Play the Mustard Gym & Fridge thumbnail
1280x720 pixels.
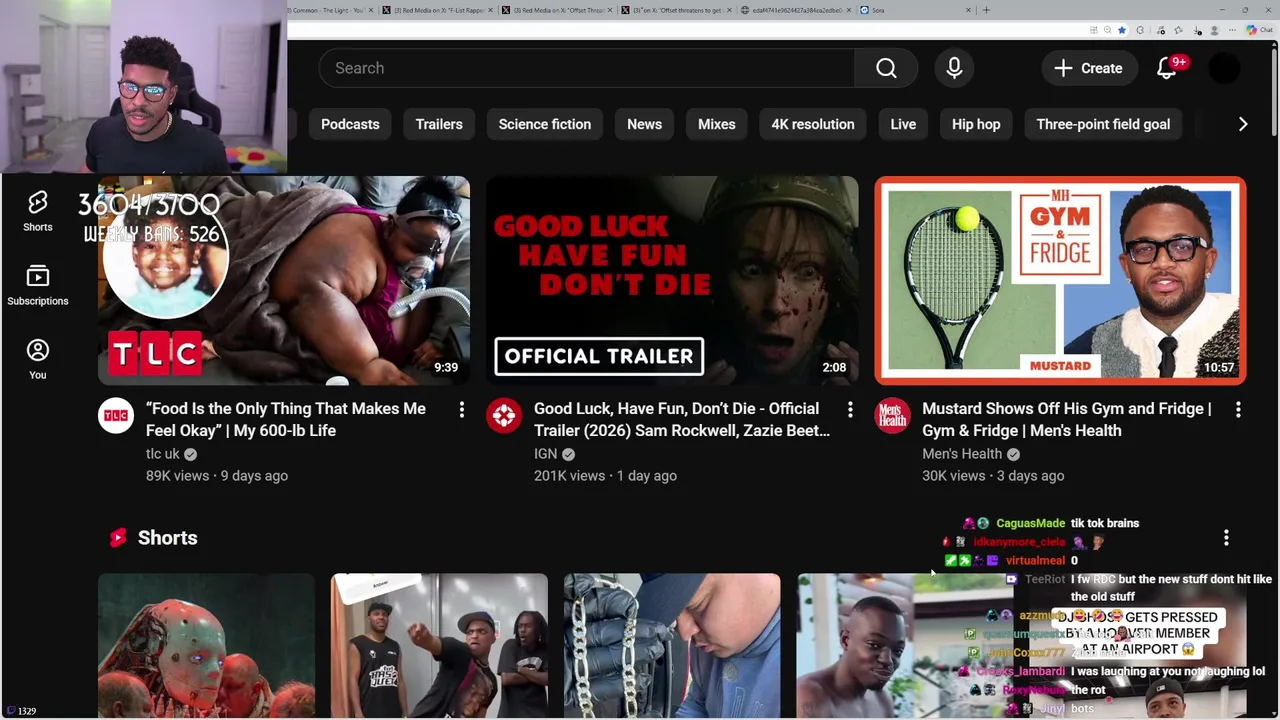pyautogui.click(x=1060, y=280)
